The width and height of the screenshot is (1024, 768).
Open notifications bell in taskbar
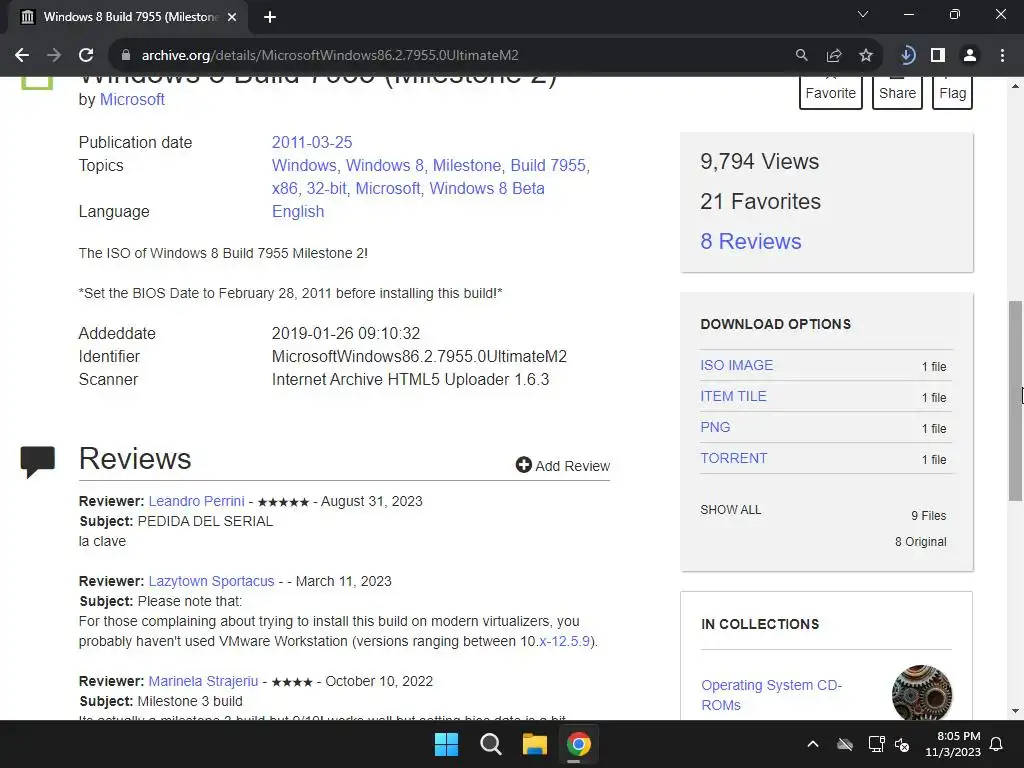997,744
